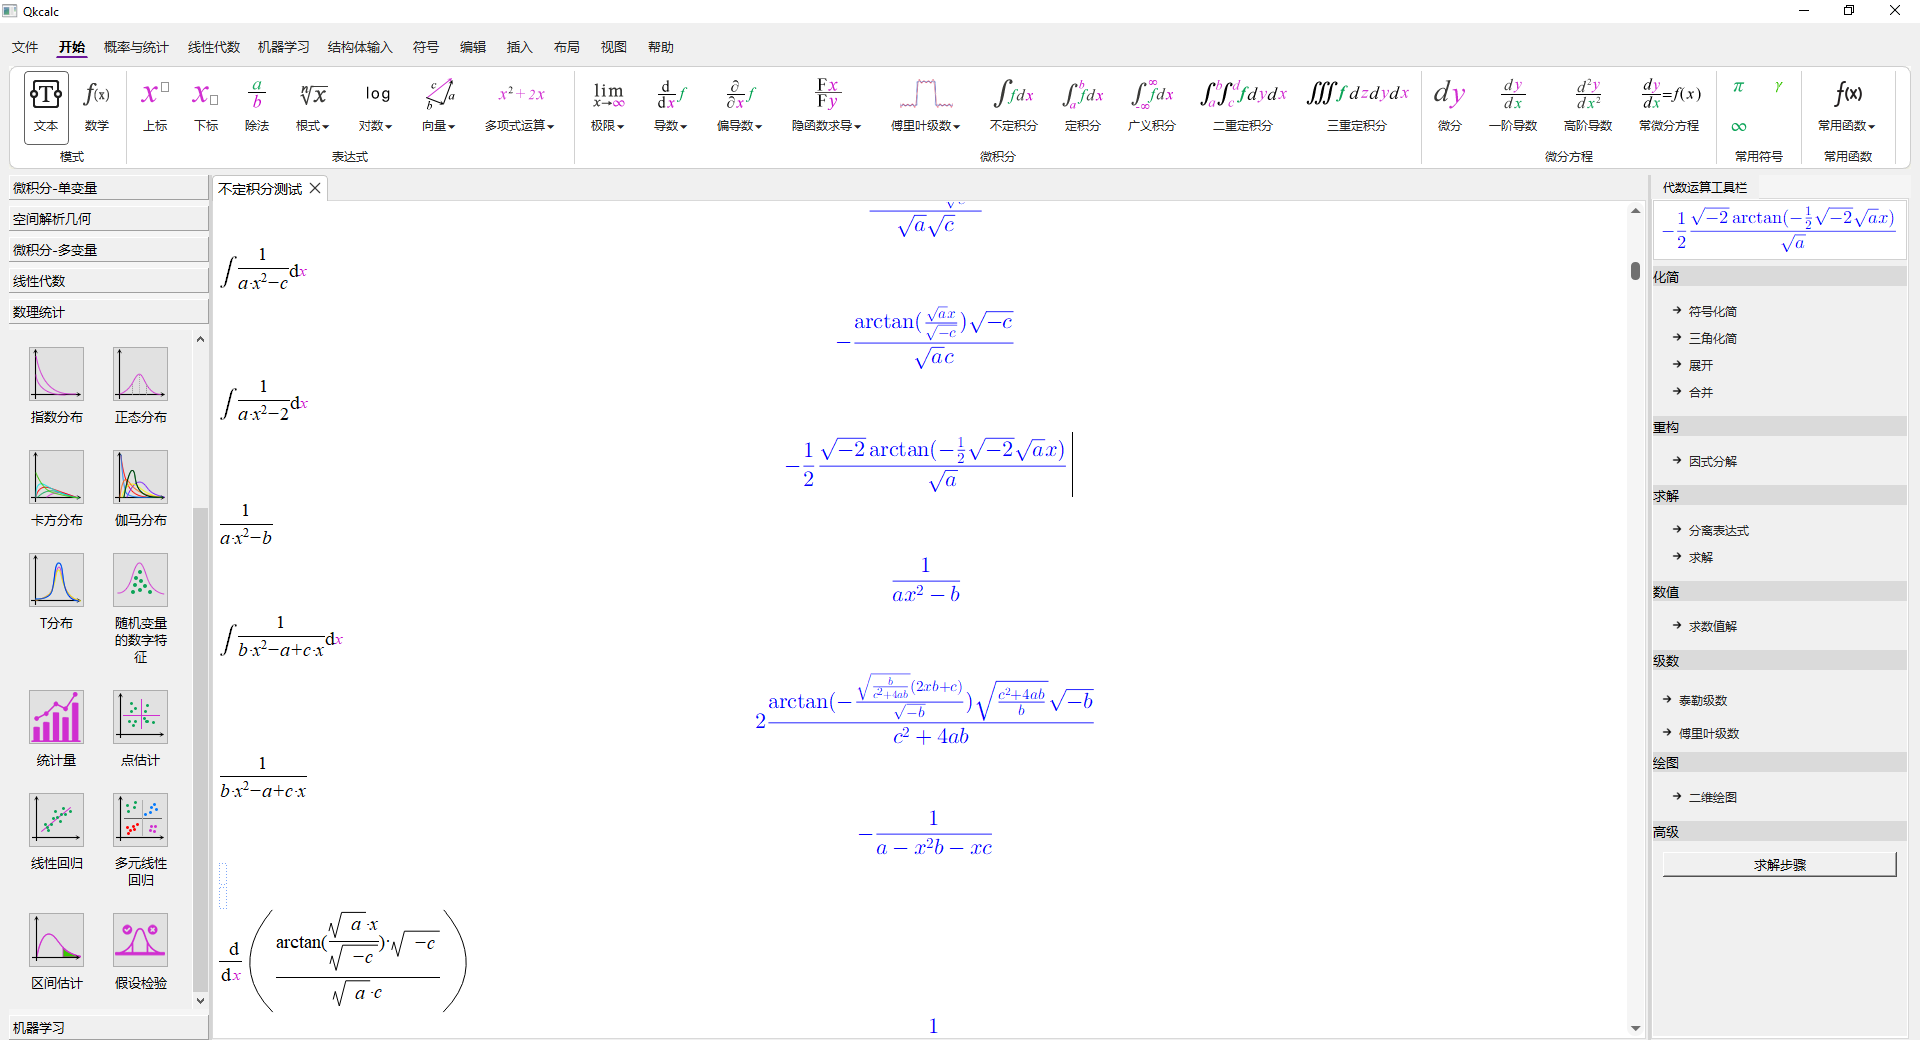Switch to 数学 math mode
This screenshot has width=1920, height=1040.
pyautogui.click(x=97, y=106)
